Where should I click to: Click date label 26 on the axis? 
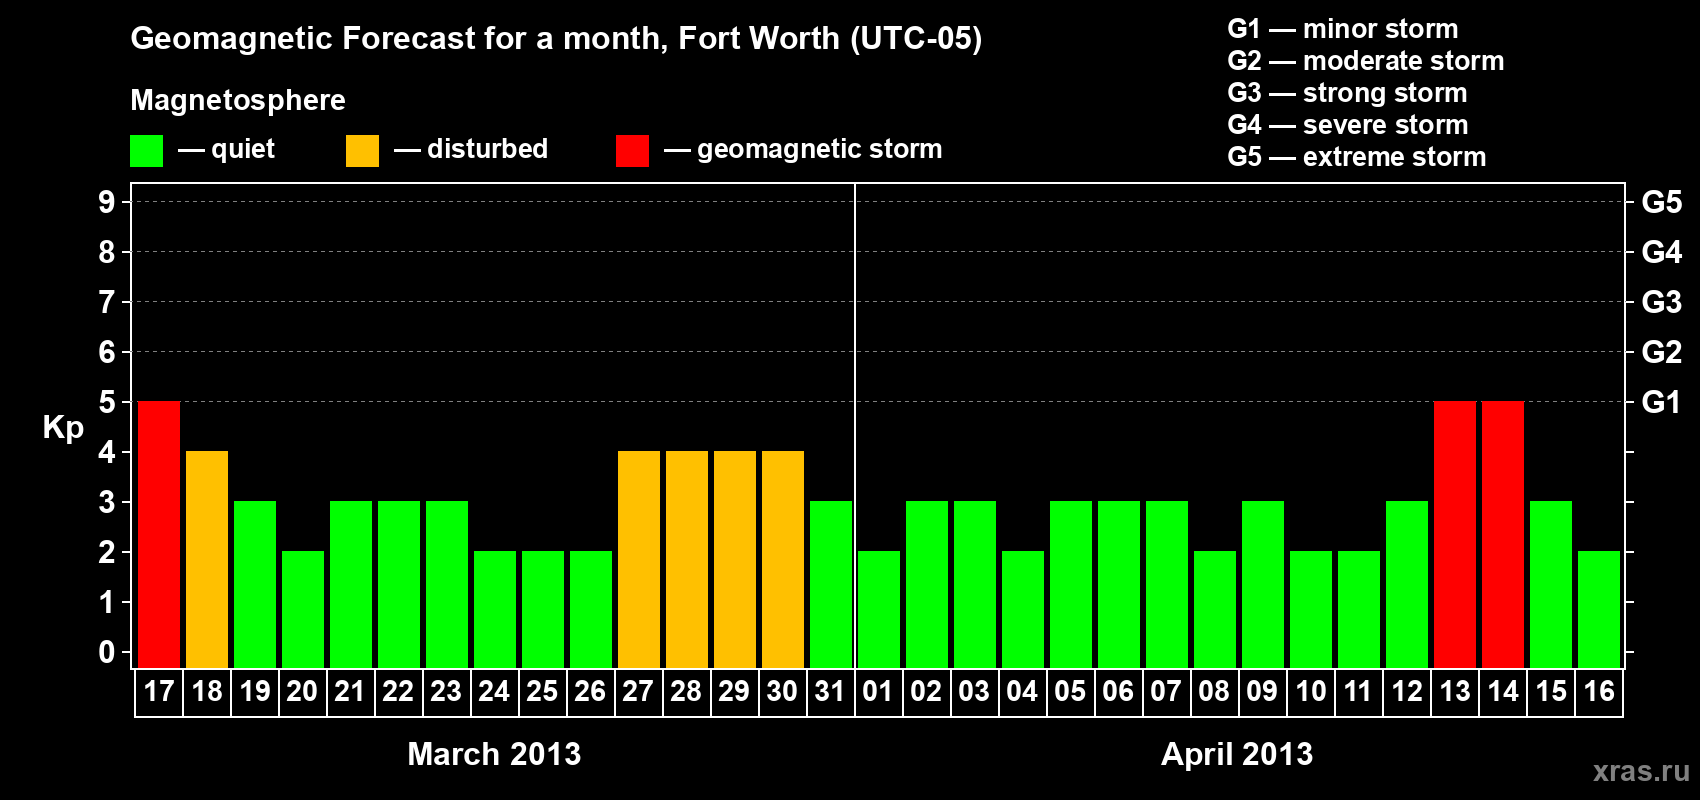click(590, 691)
